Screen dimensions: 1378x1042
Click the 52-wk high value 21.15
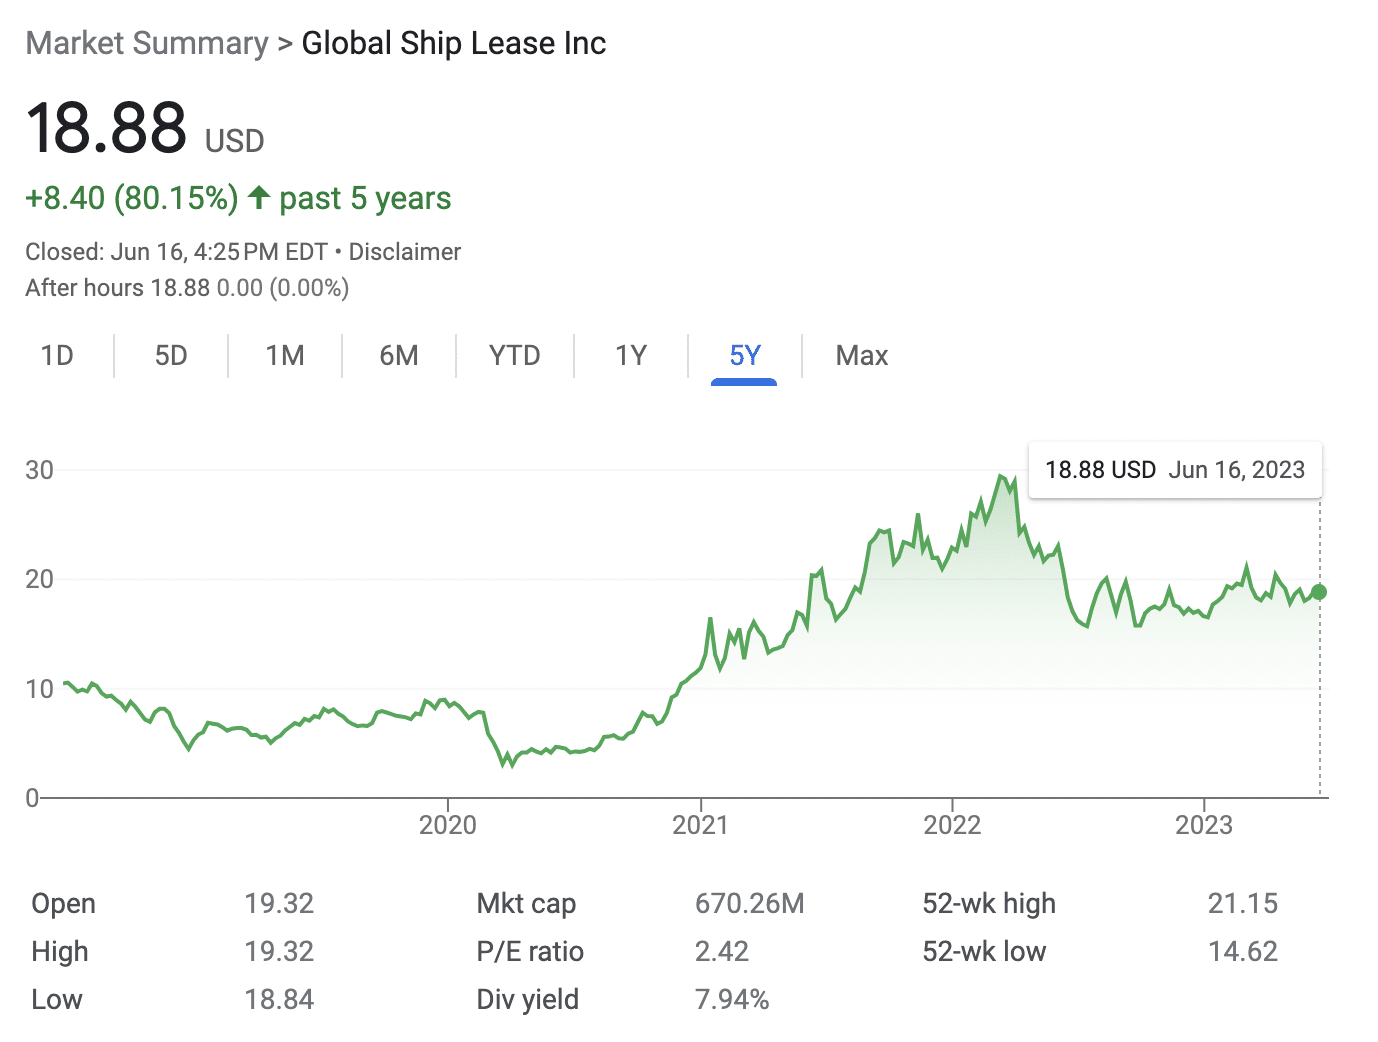pyautogui.click(x=1243, y=904)
